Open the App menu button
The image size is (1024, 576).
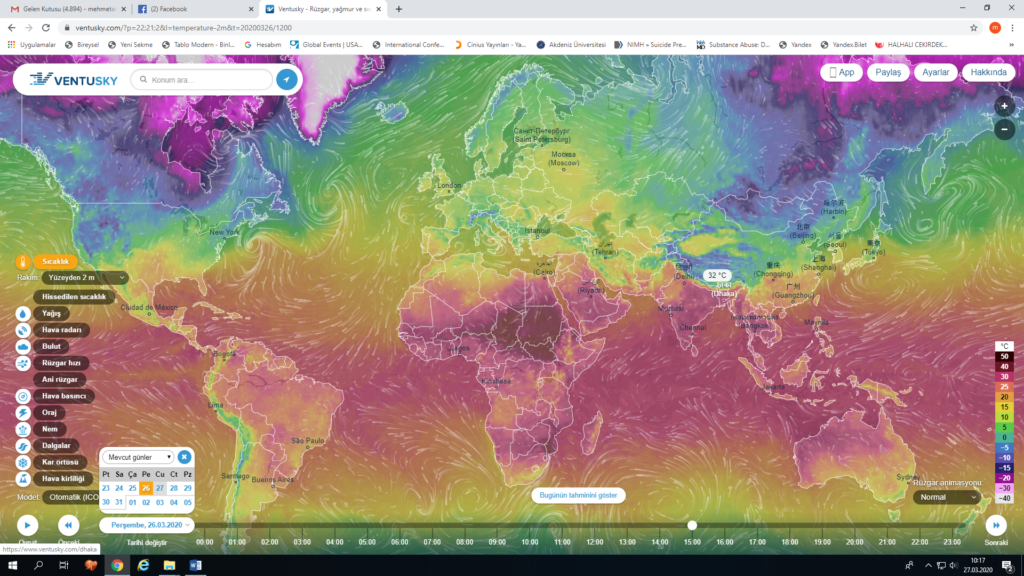(x=841, y=72)
